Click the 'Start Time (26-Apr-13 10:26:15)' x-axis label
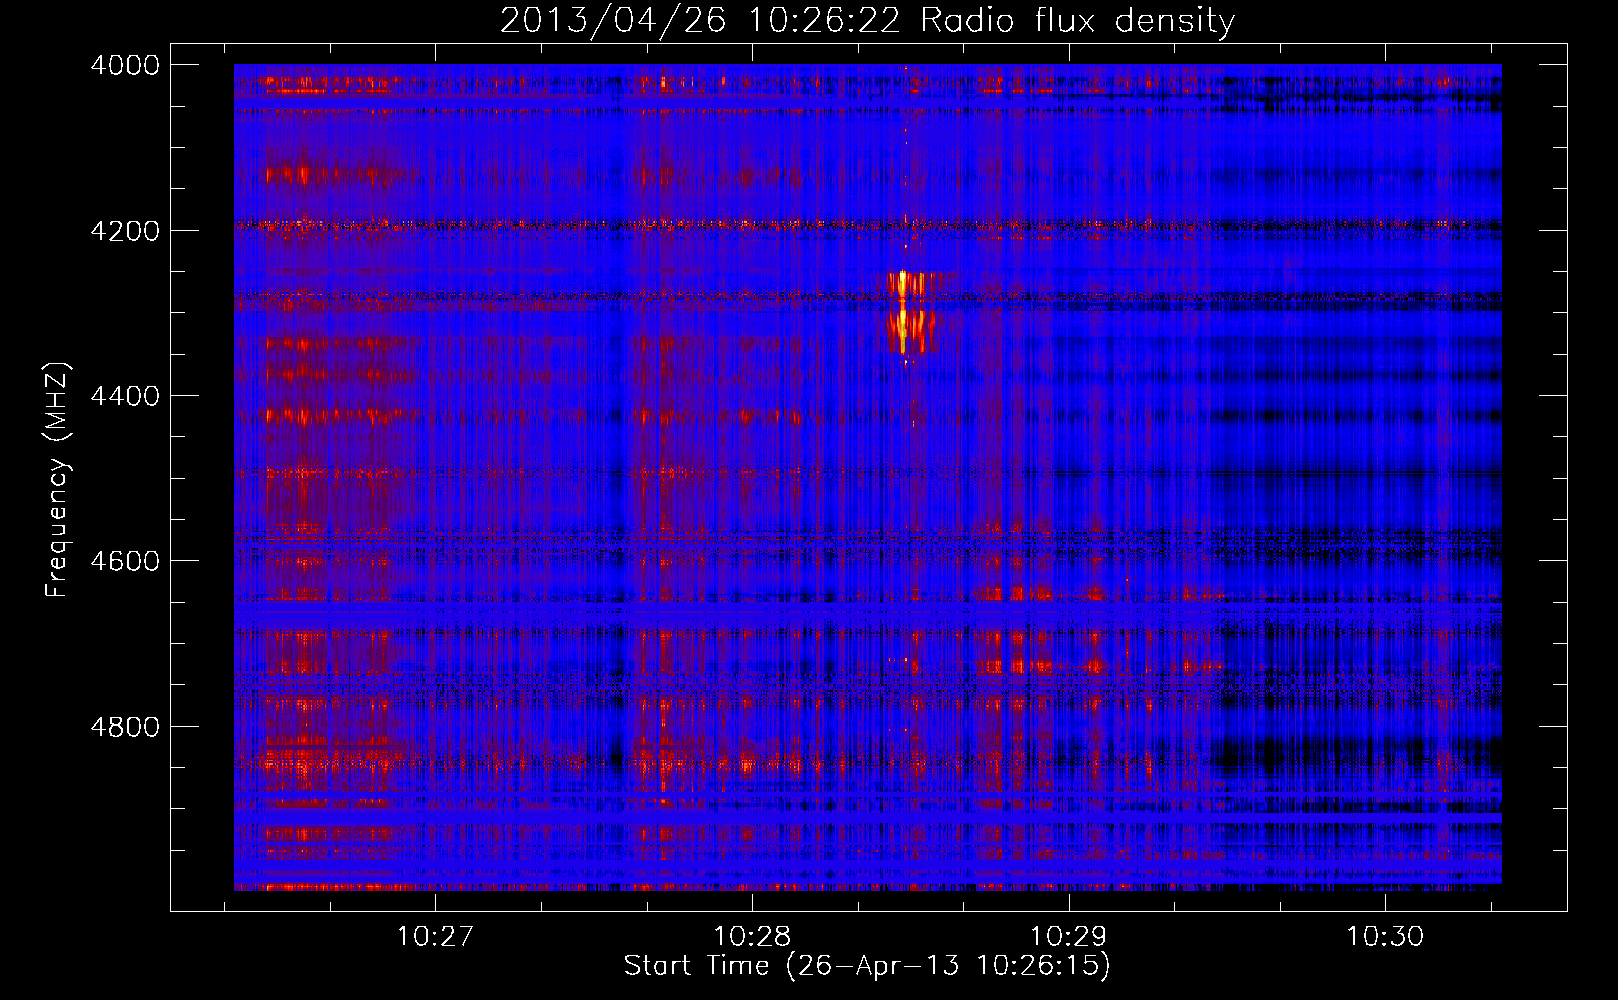 tap(867, 966)
